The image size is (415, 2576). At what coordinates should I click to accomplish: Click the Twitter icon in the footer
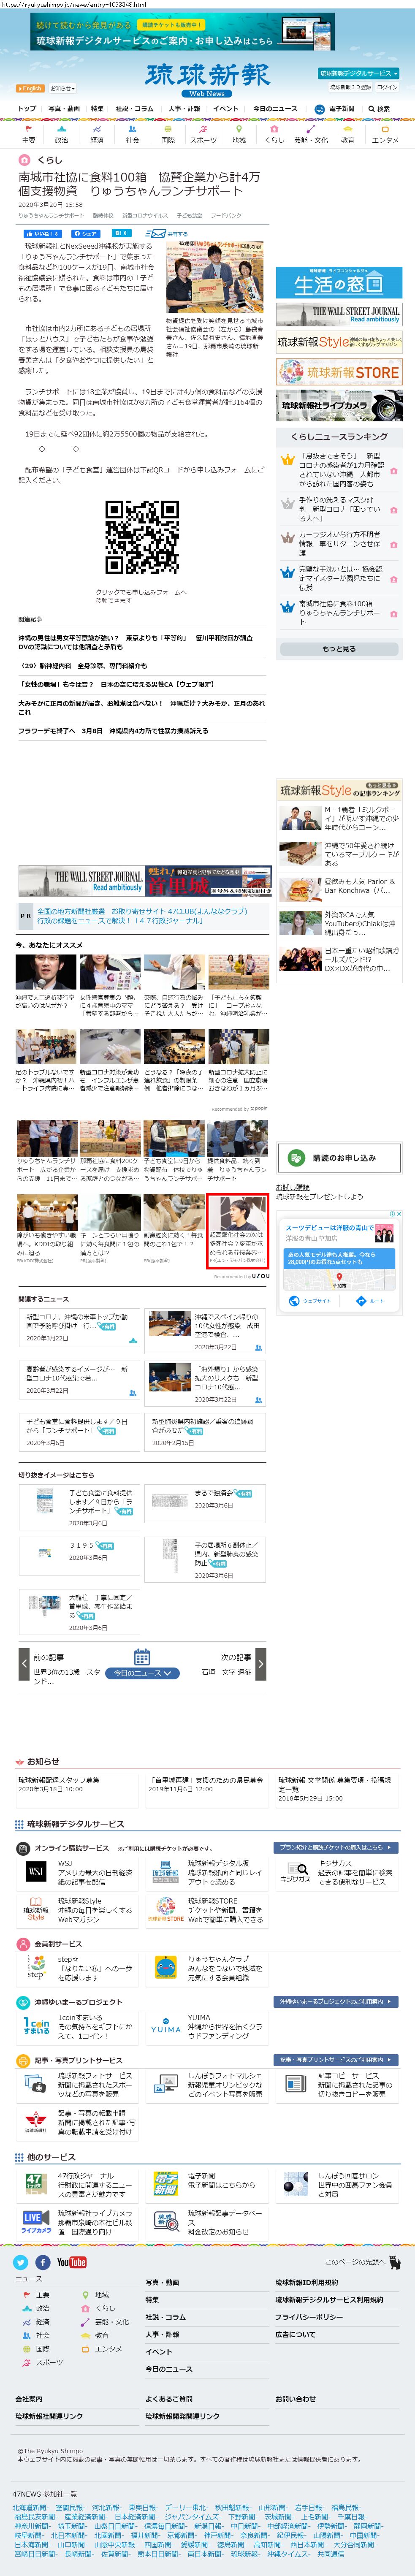[20, 2262]
